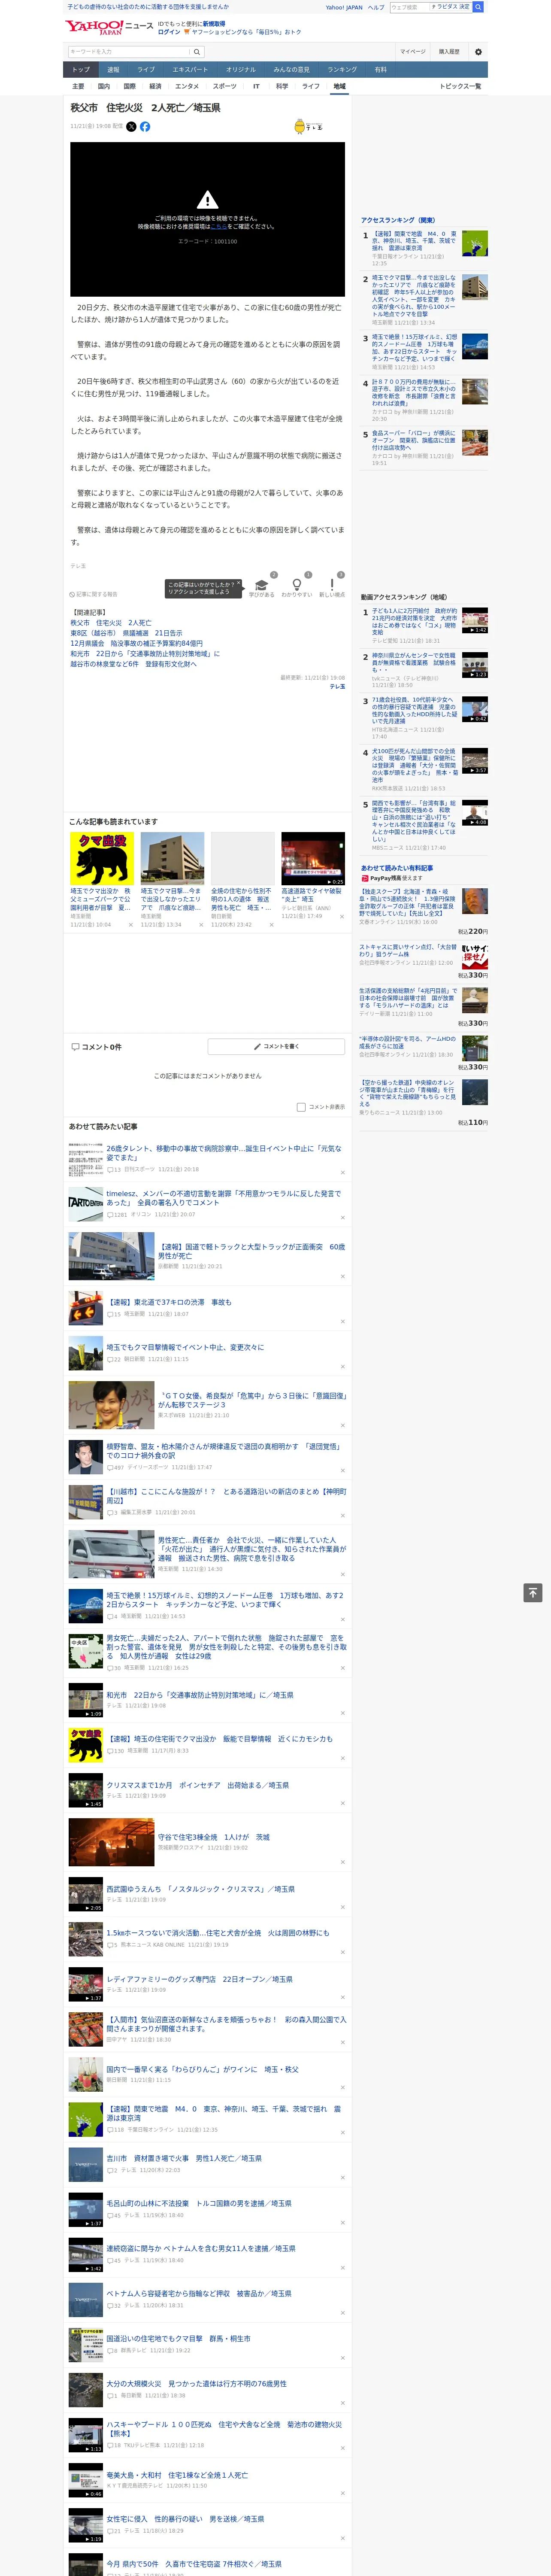Open the 国内 category
551x2576 pixels.
[104, 86]
